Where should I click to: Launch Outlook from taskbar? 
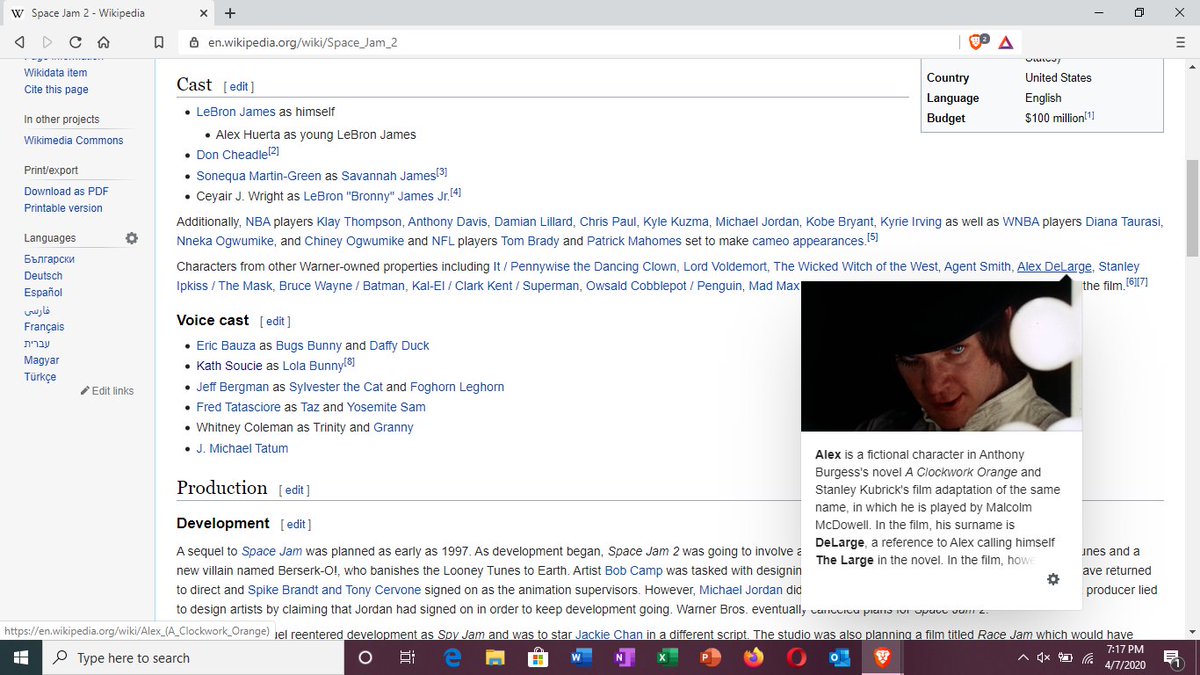(x=839, y=657)
